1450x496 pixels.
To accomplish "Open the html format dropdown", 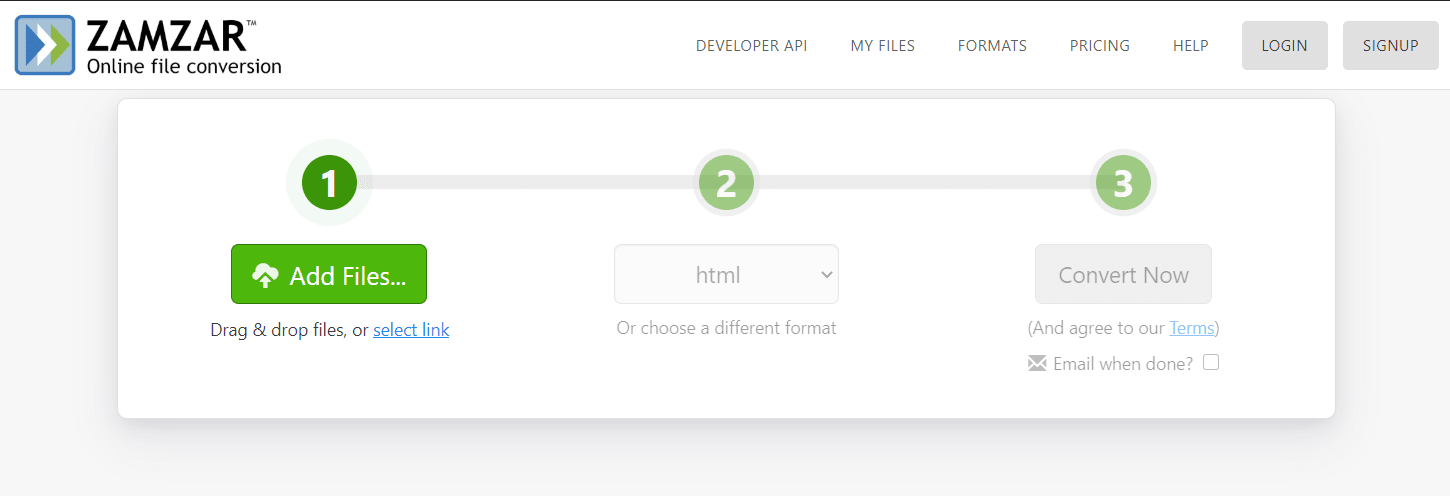I will click(726, 274).
